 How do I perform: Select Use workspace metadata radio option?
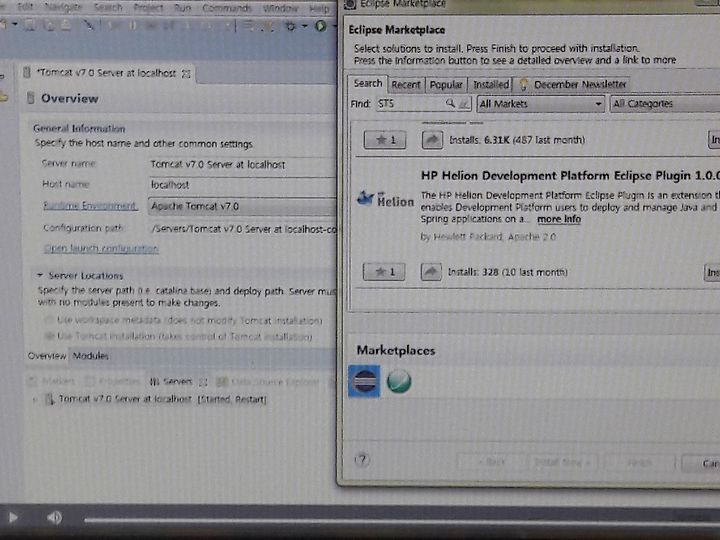49,320
